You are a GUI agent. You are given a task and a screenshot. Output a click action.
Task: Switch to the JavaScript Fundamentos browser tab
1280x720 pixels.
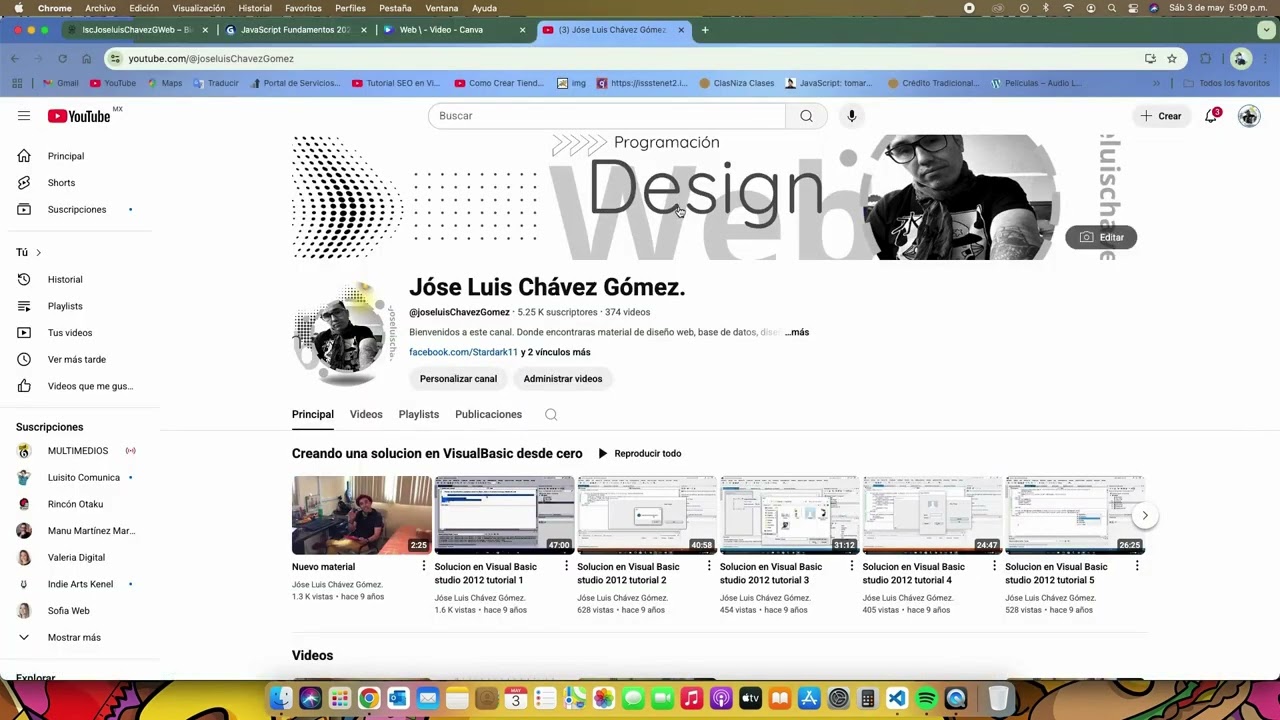pyautogui.click(x=297, y=30)
